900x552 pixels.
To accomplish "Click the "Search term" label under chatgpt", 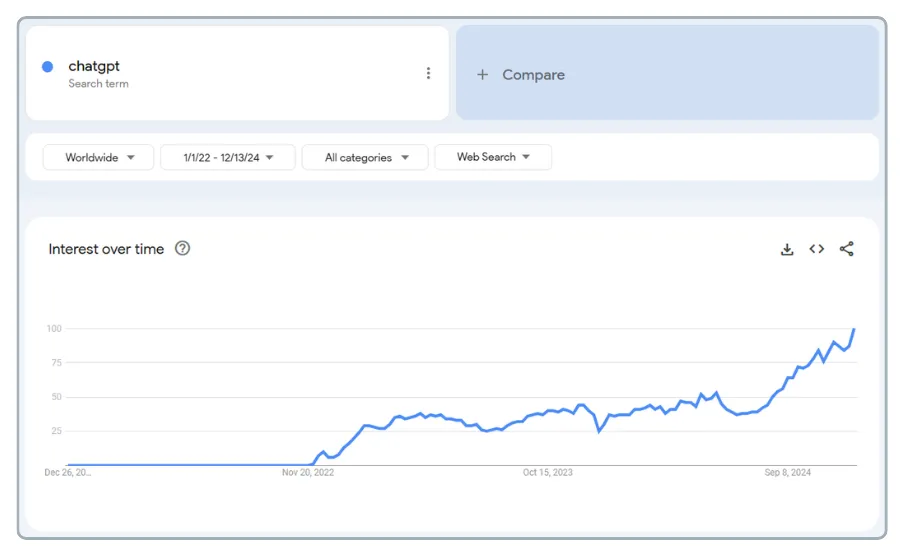I will 98,84.
